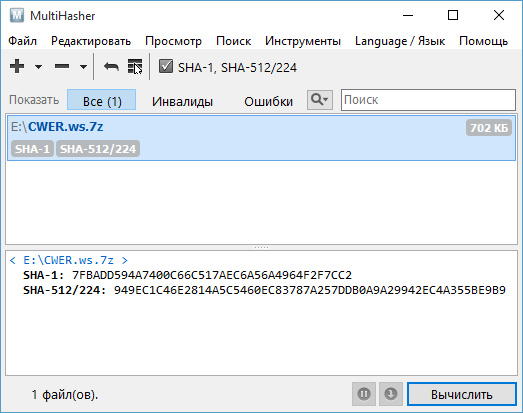Select the Ошибки filter tab
This screenshot has height=413, width=523.
coord(269,101)
